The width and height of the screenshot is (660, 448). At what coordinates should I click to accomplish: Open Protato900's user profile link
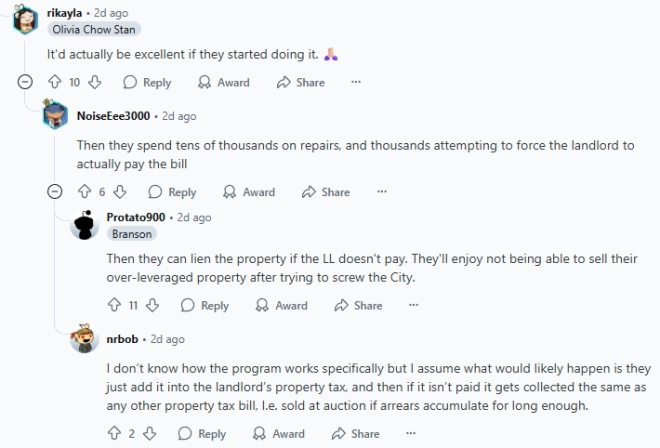point(136,217)
